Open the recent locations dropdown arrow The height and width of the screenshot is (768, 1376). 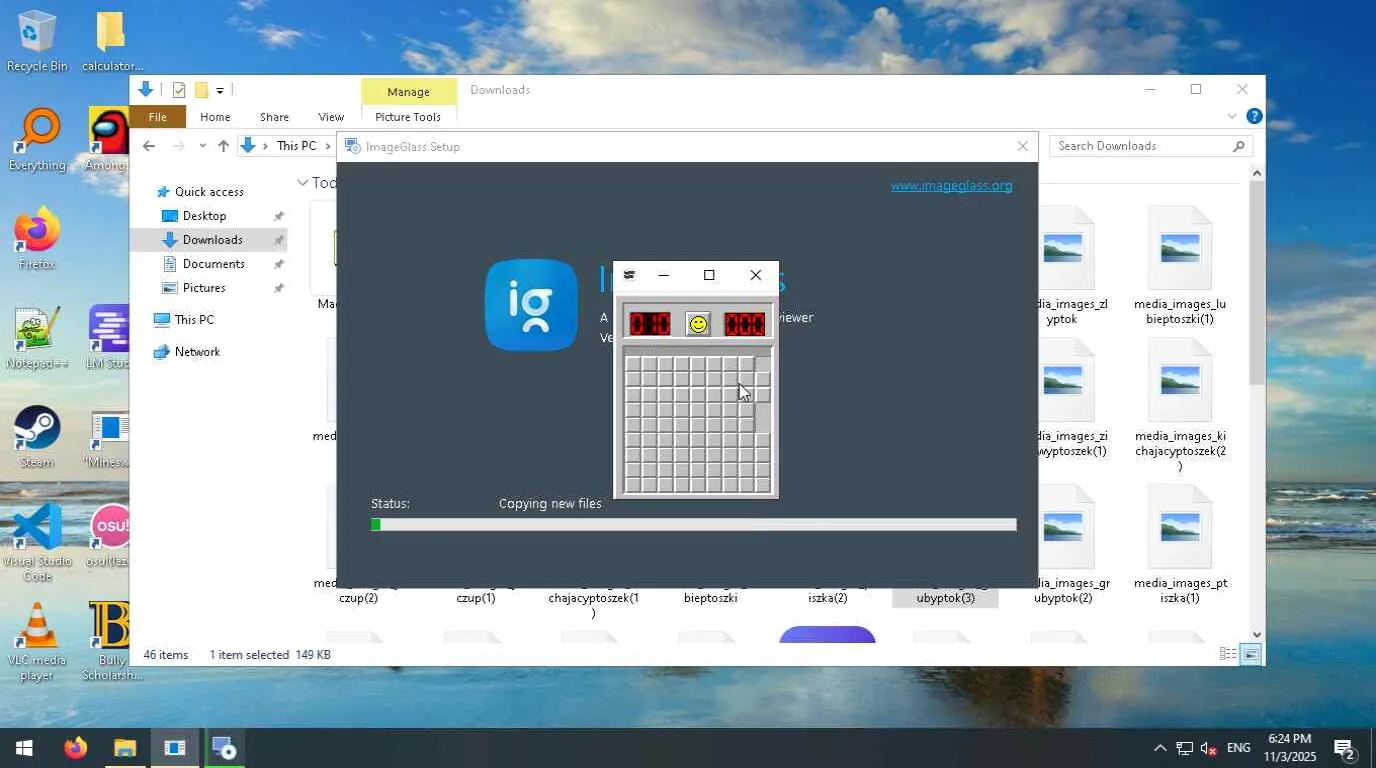202,146
